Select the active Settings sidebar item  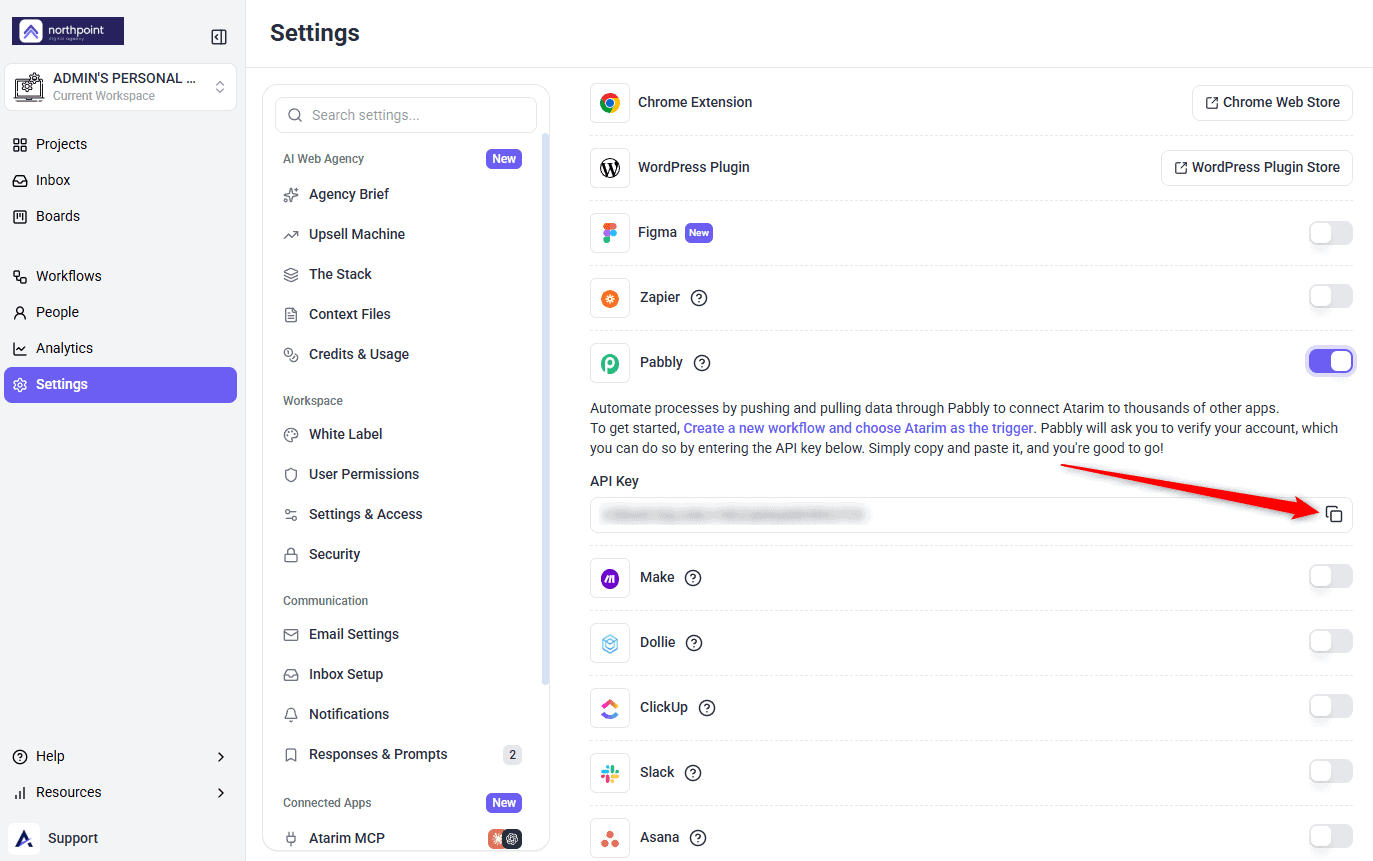(x=120, y=385)
